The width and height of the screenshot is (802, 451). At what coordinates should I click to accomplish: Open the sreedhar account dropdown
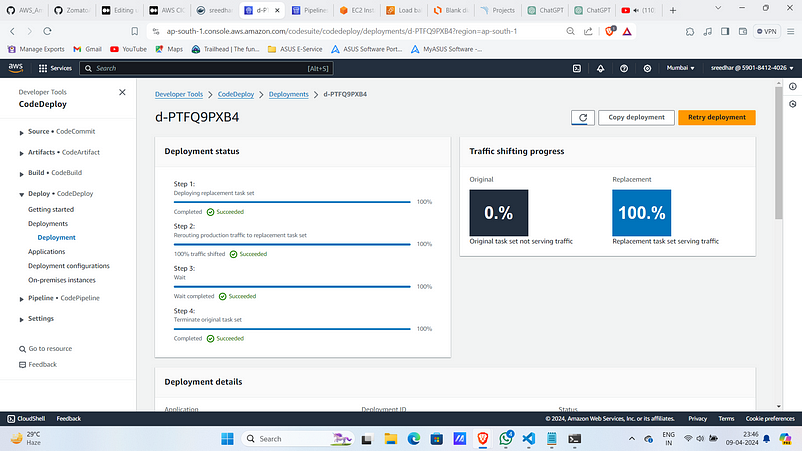point(752,68)
